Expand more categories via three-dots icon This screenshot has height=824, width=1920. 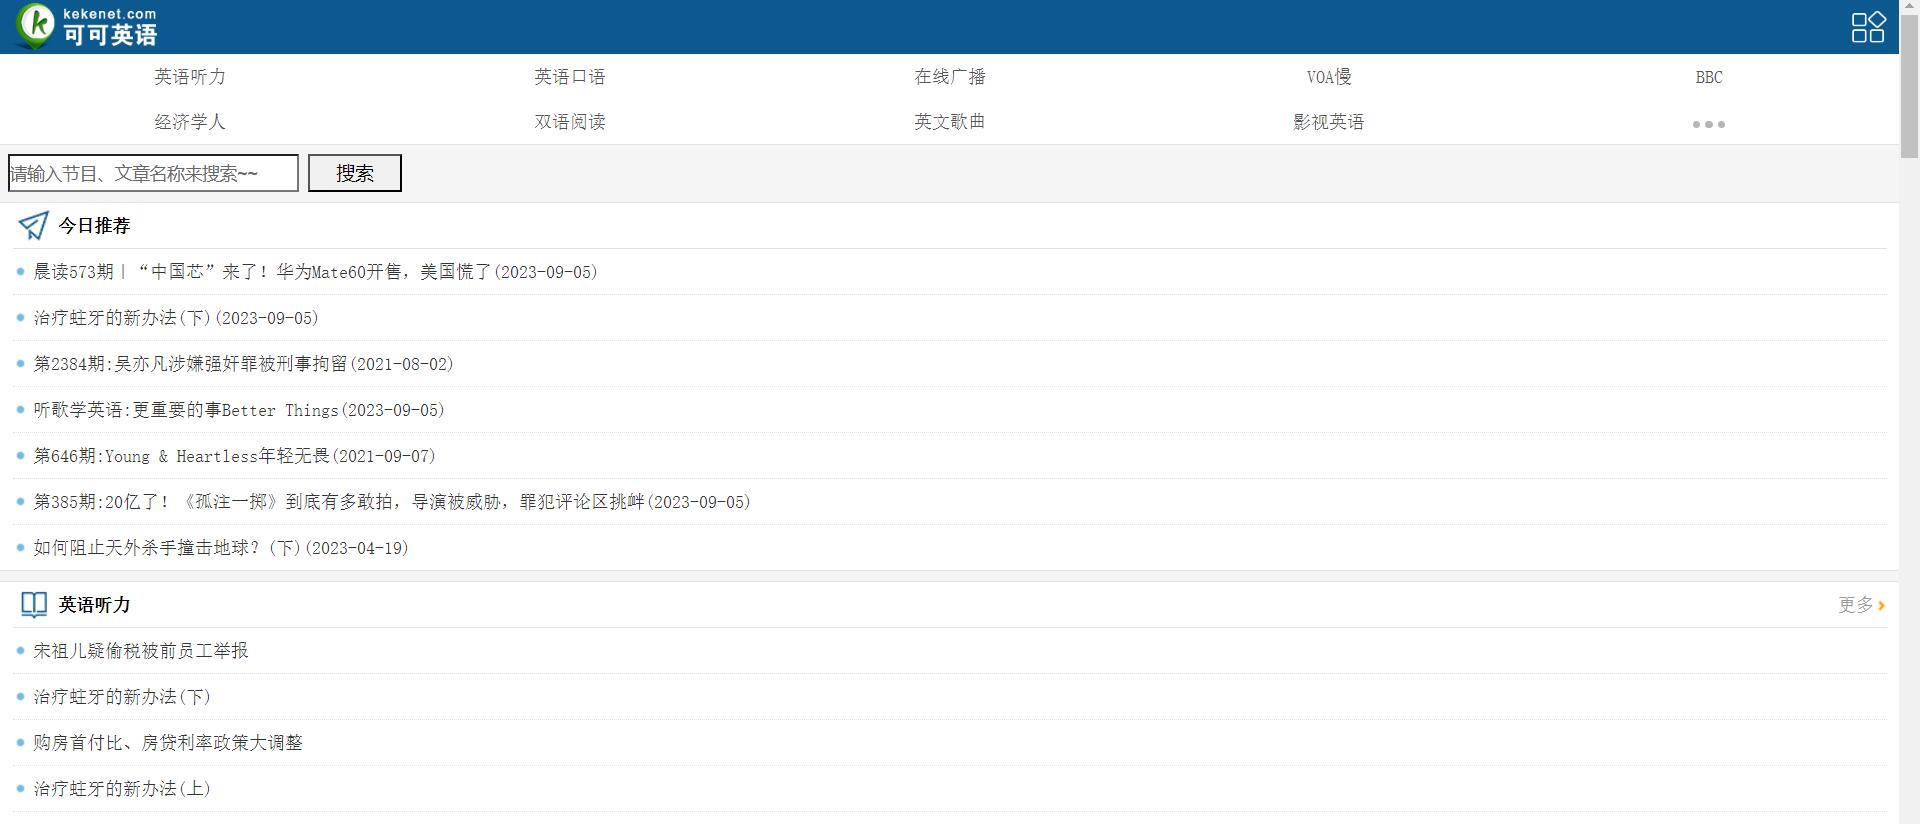(1708, 124)
